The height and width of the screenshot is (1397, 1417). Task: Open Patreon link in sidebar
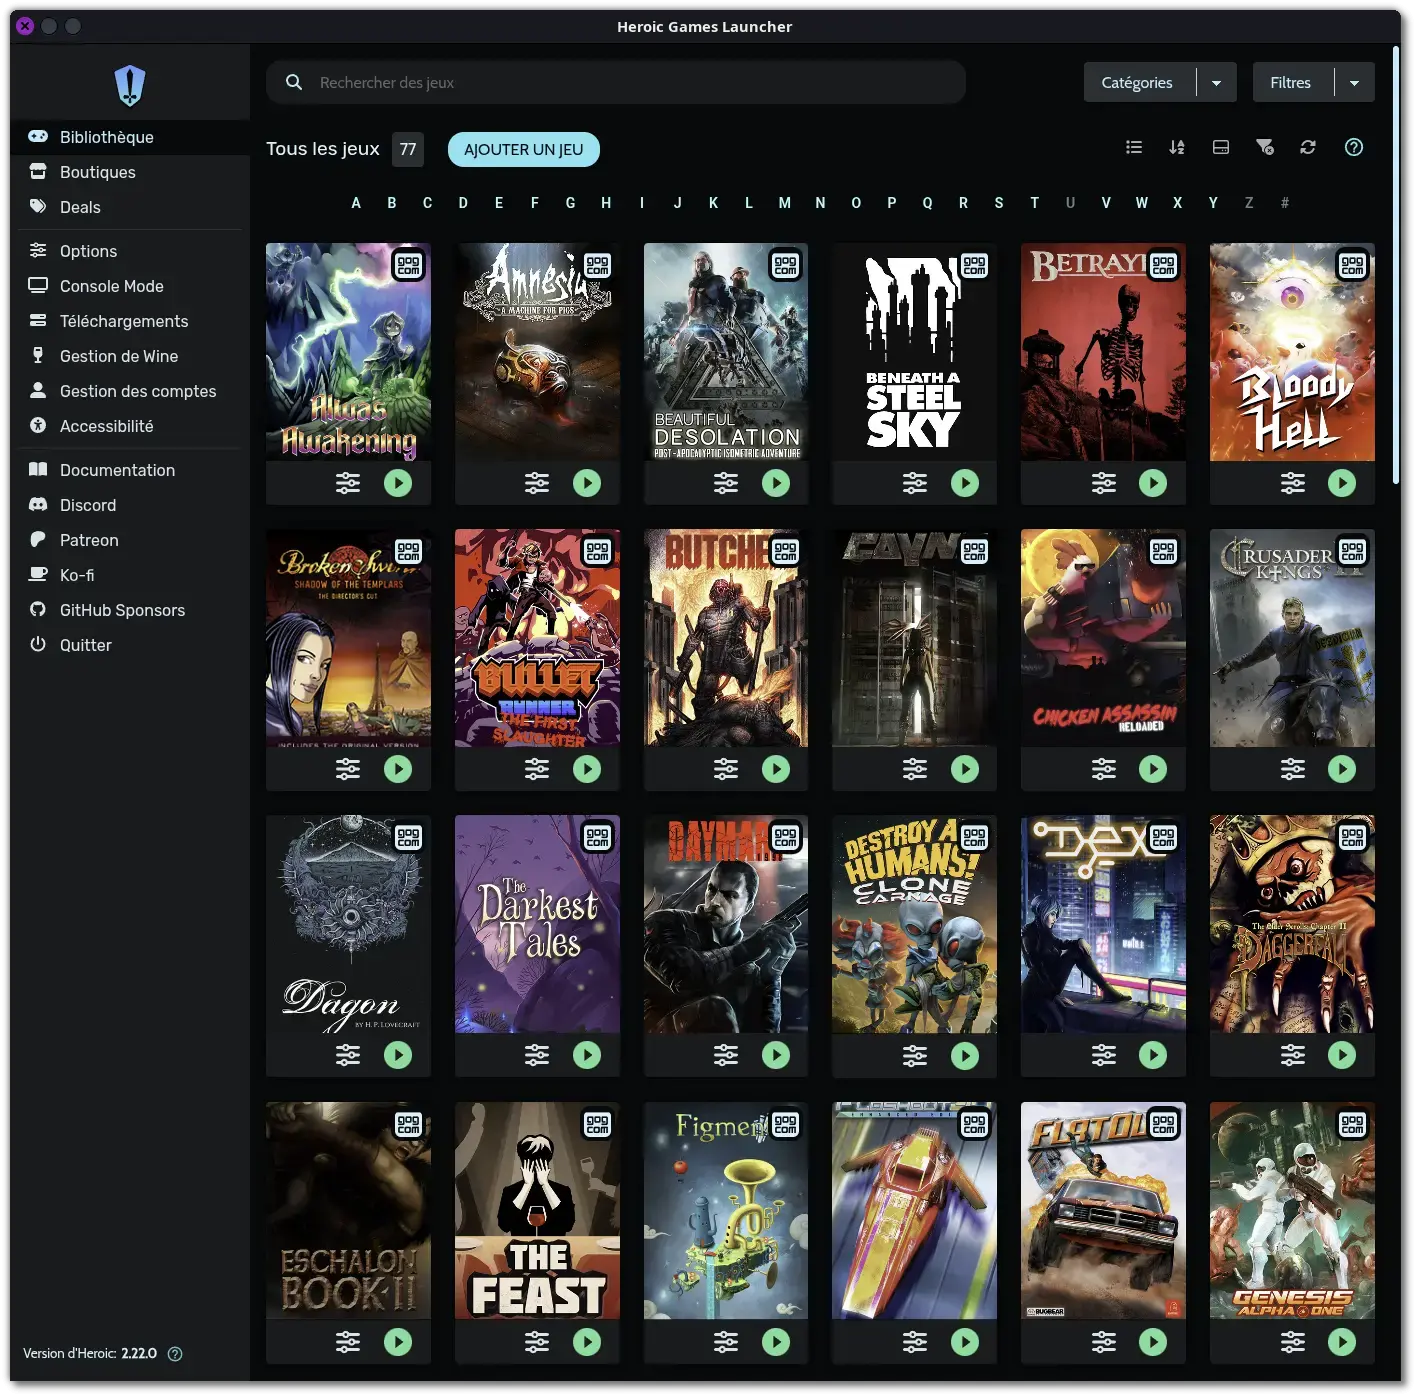[130, 540]
